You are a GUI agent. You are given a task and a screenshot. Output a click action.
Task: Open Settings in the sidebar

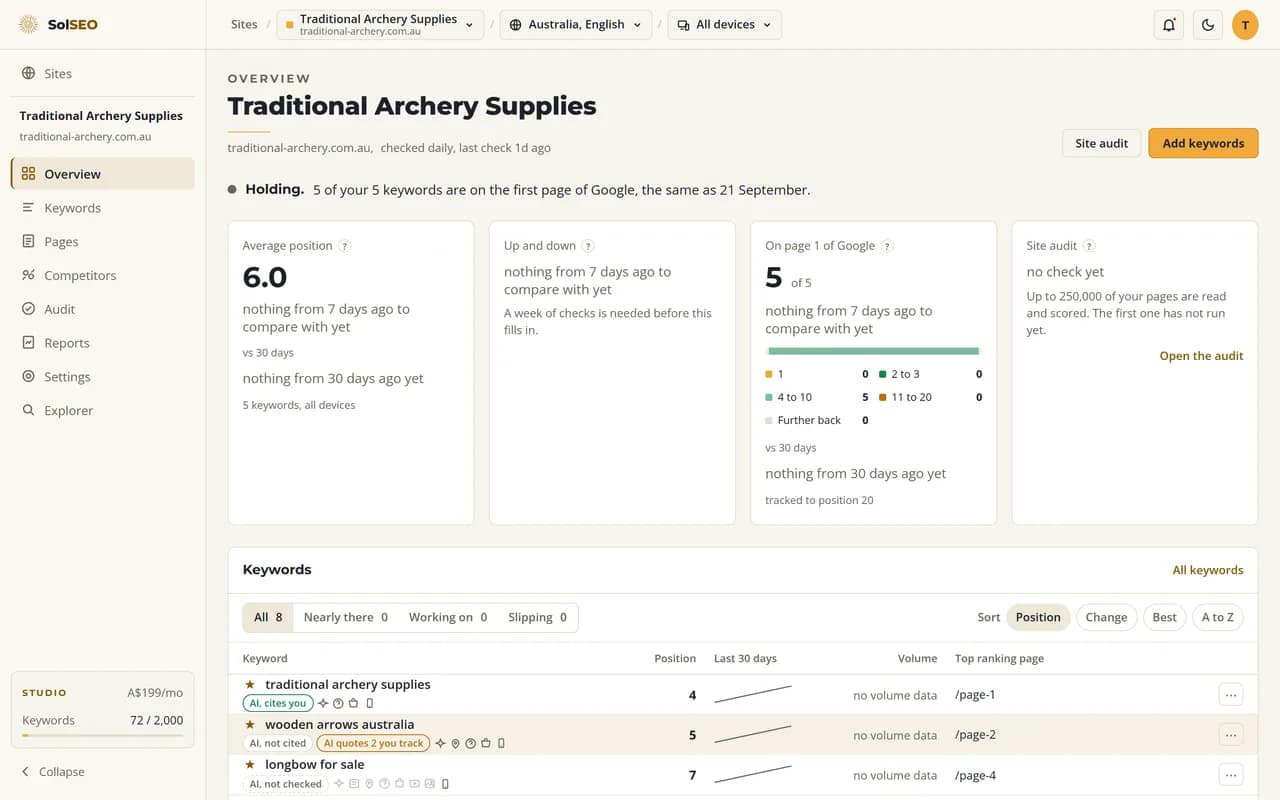[x=102, y=377]
